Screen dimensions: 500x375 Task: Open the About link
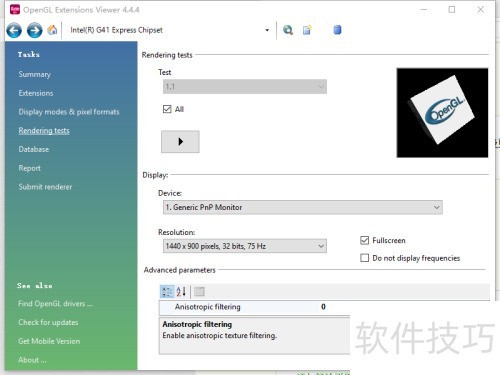pos(32,360)
